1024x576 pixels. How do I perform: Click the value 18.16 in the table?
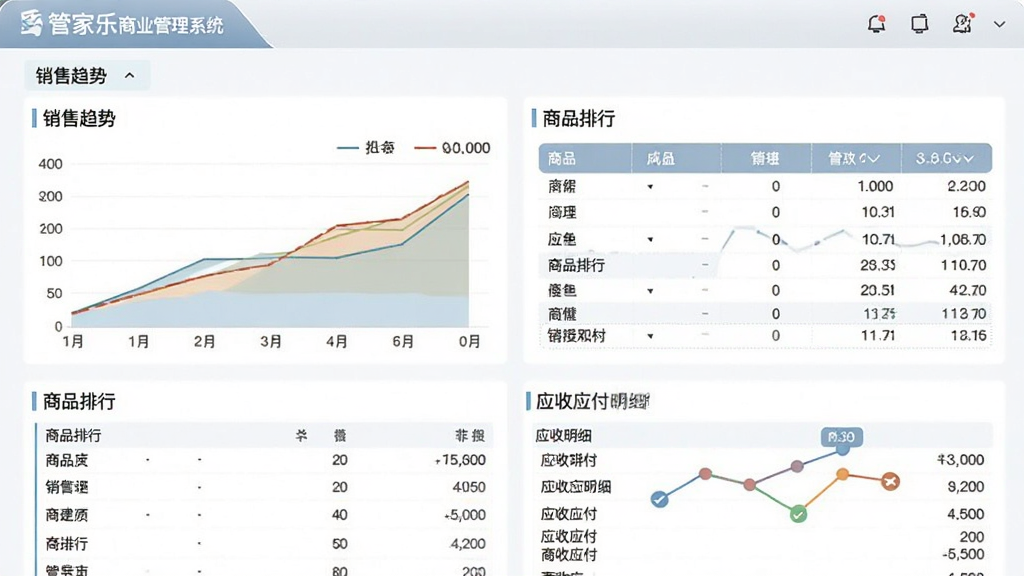(x=968, y=336)
